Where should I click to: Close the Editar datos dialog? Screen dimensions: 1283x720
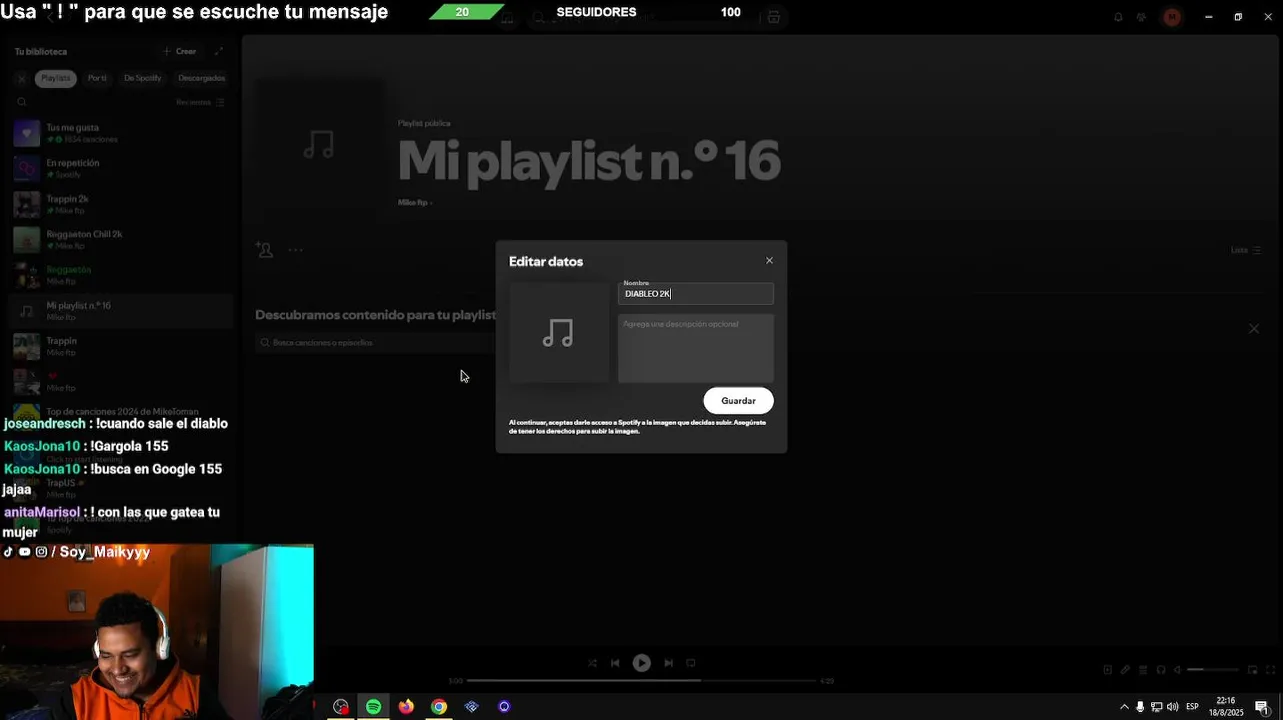[x=769, y=260]
